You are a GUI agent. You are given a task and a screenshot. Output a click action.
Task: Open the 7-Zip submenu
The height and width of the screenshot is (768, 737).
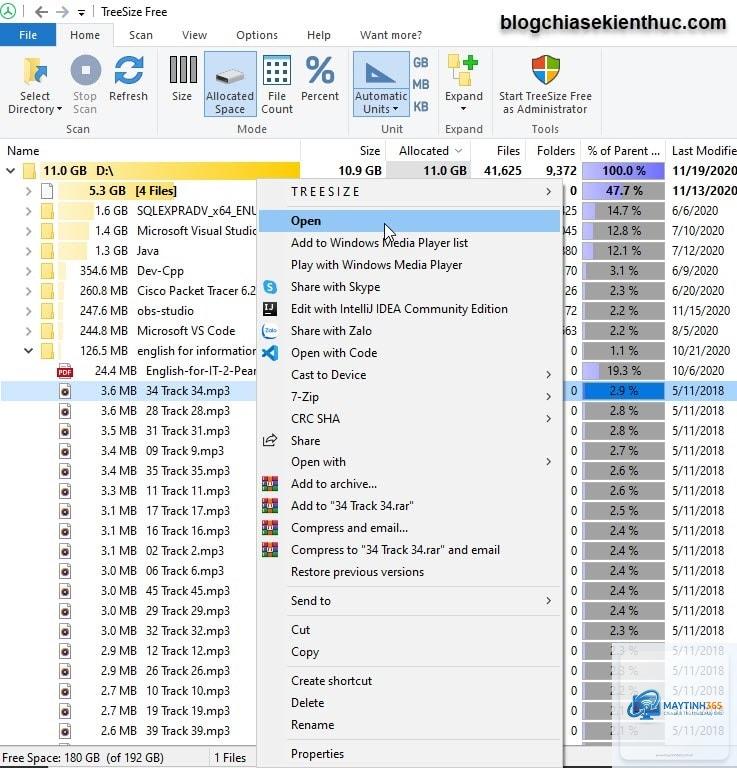click(x=409, y=397)
